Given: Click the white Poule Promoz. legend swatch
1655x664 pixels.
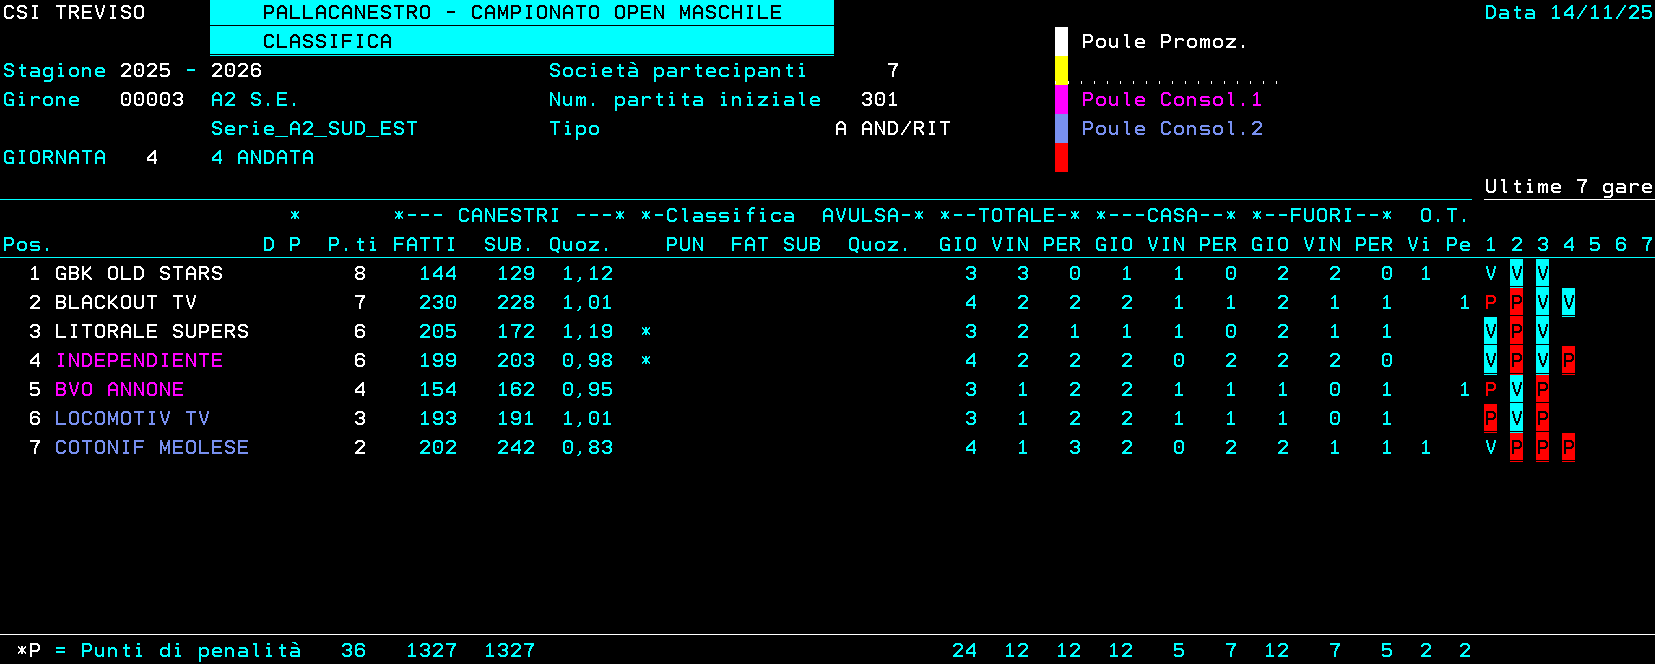Looking at the screenshot, I should tap(1061, 42).
